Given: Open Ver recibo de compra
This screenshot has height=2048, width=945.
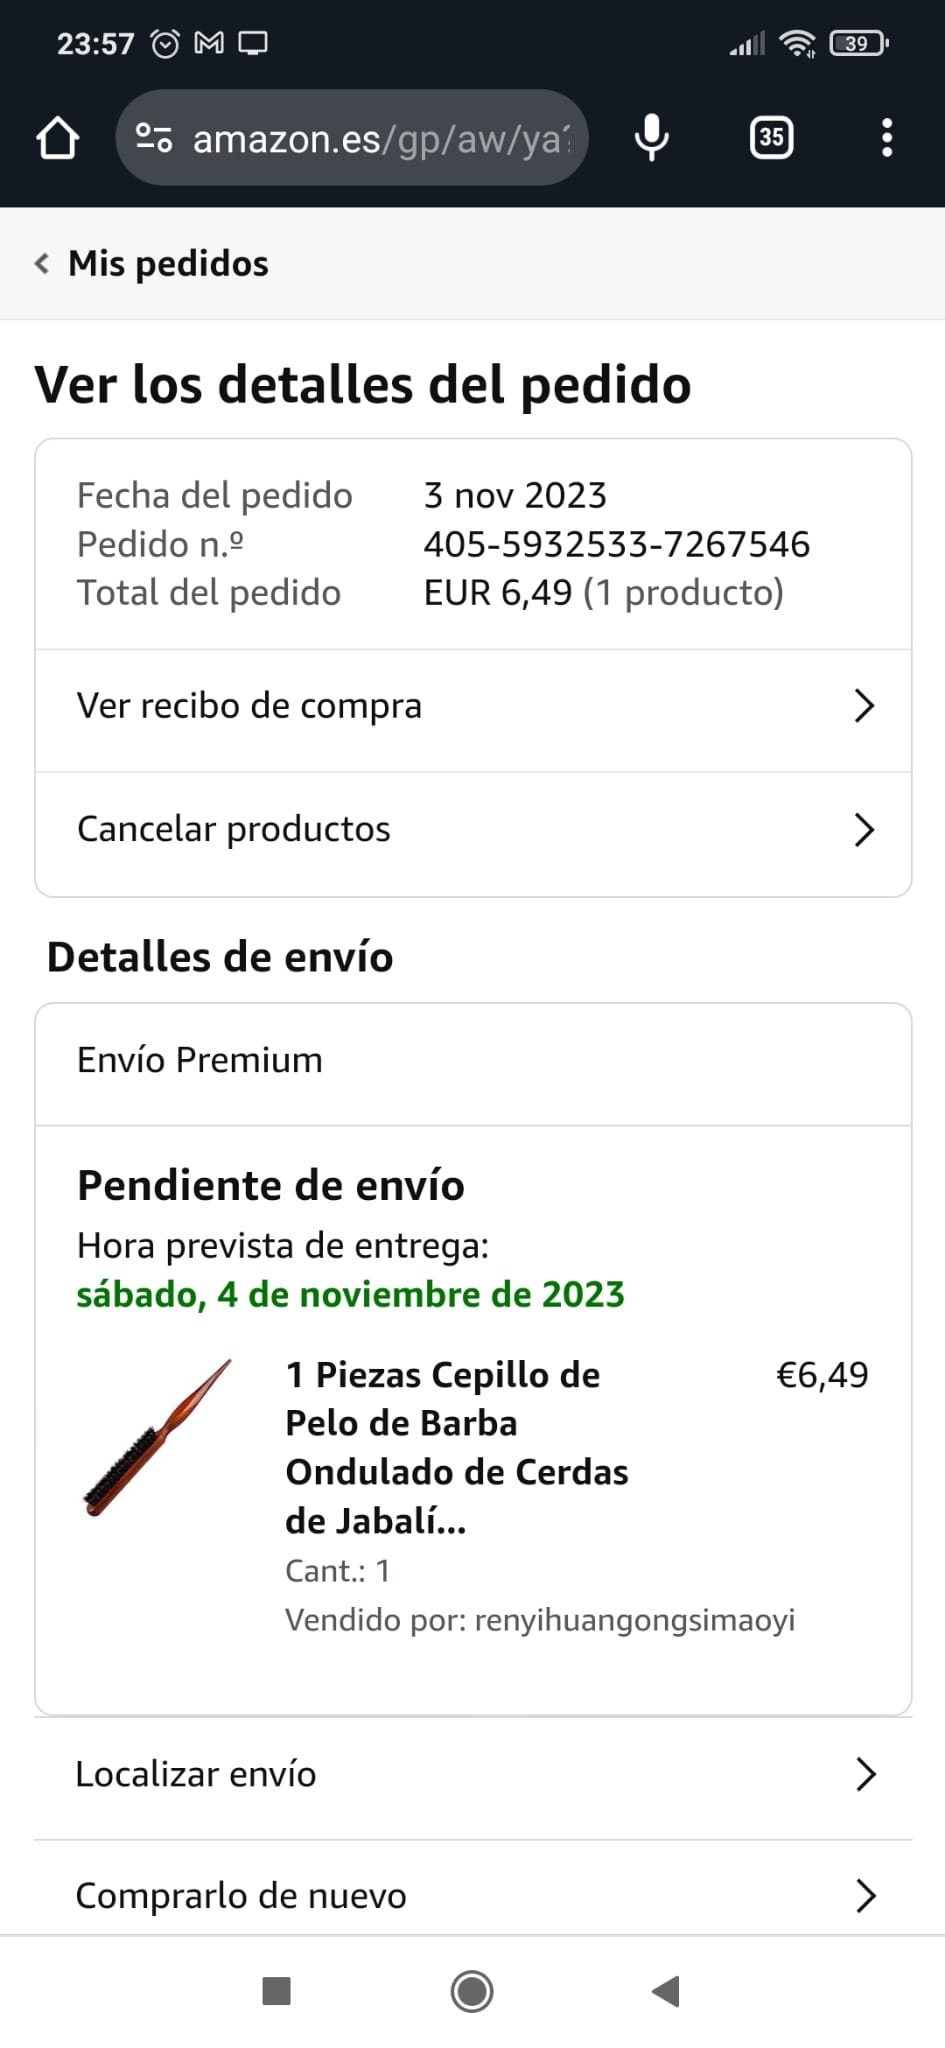Looking at the screenshot, I should (x=250, y=706).
